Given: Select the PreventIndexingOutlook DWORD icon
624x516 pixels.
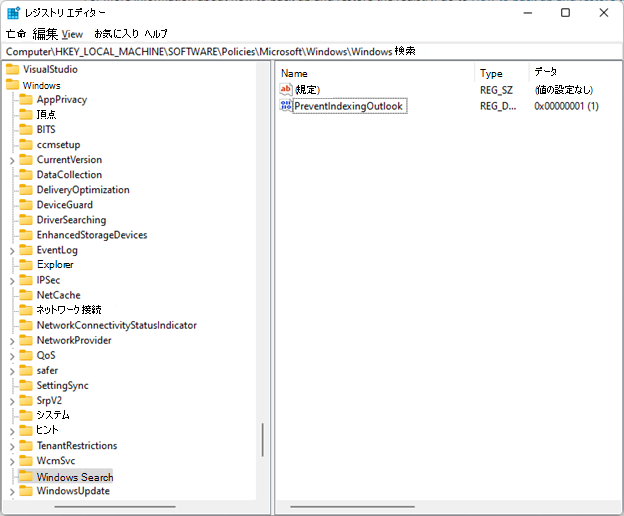Looking at the screenshot, I should tap(286, 106).
